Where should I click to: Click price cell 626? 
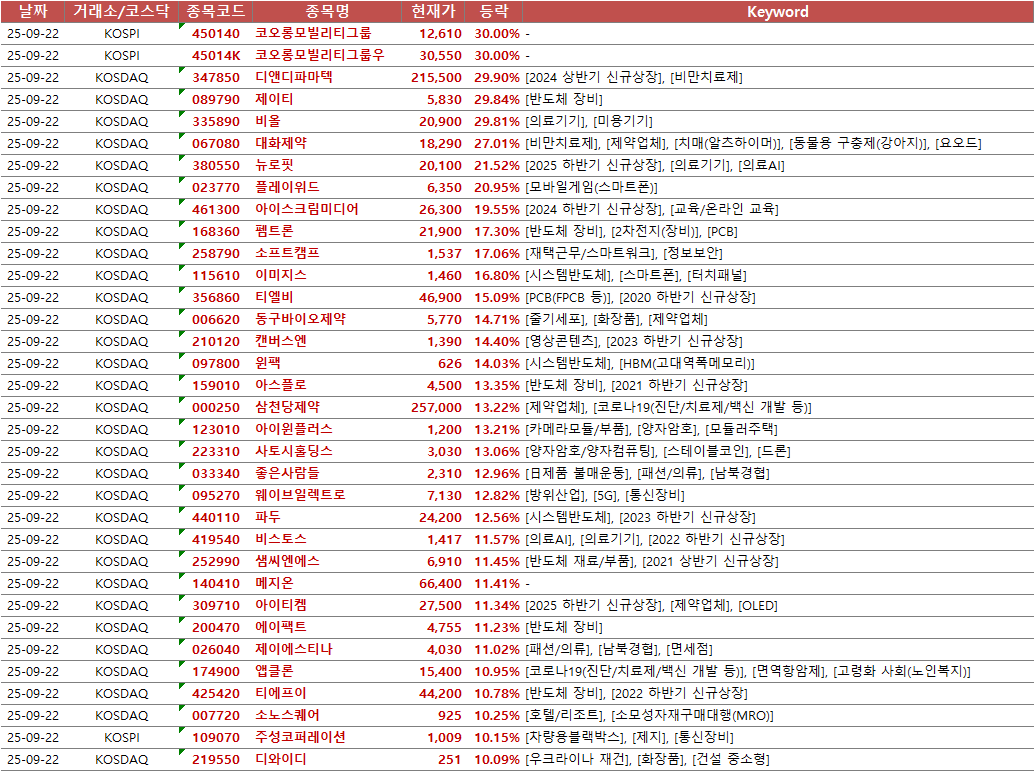(450, 363)
